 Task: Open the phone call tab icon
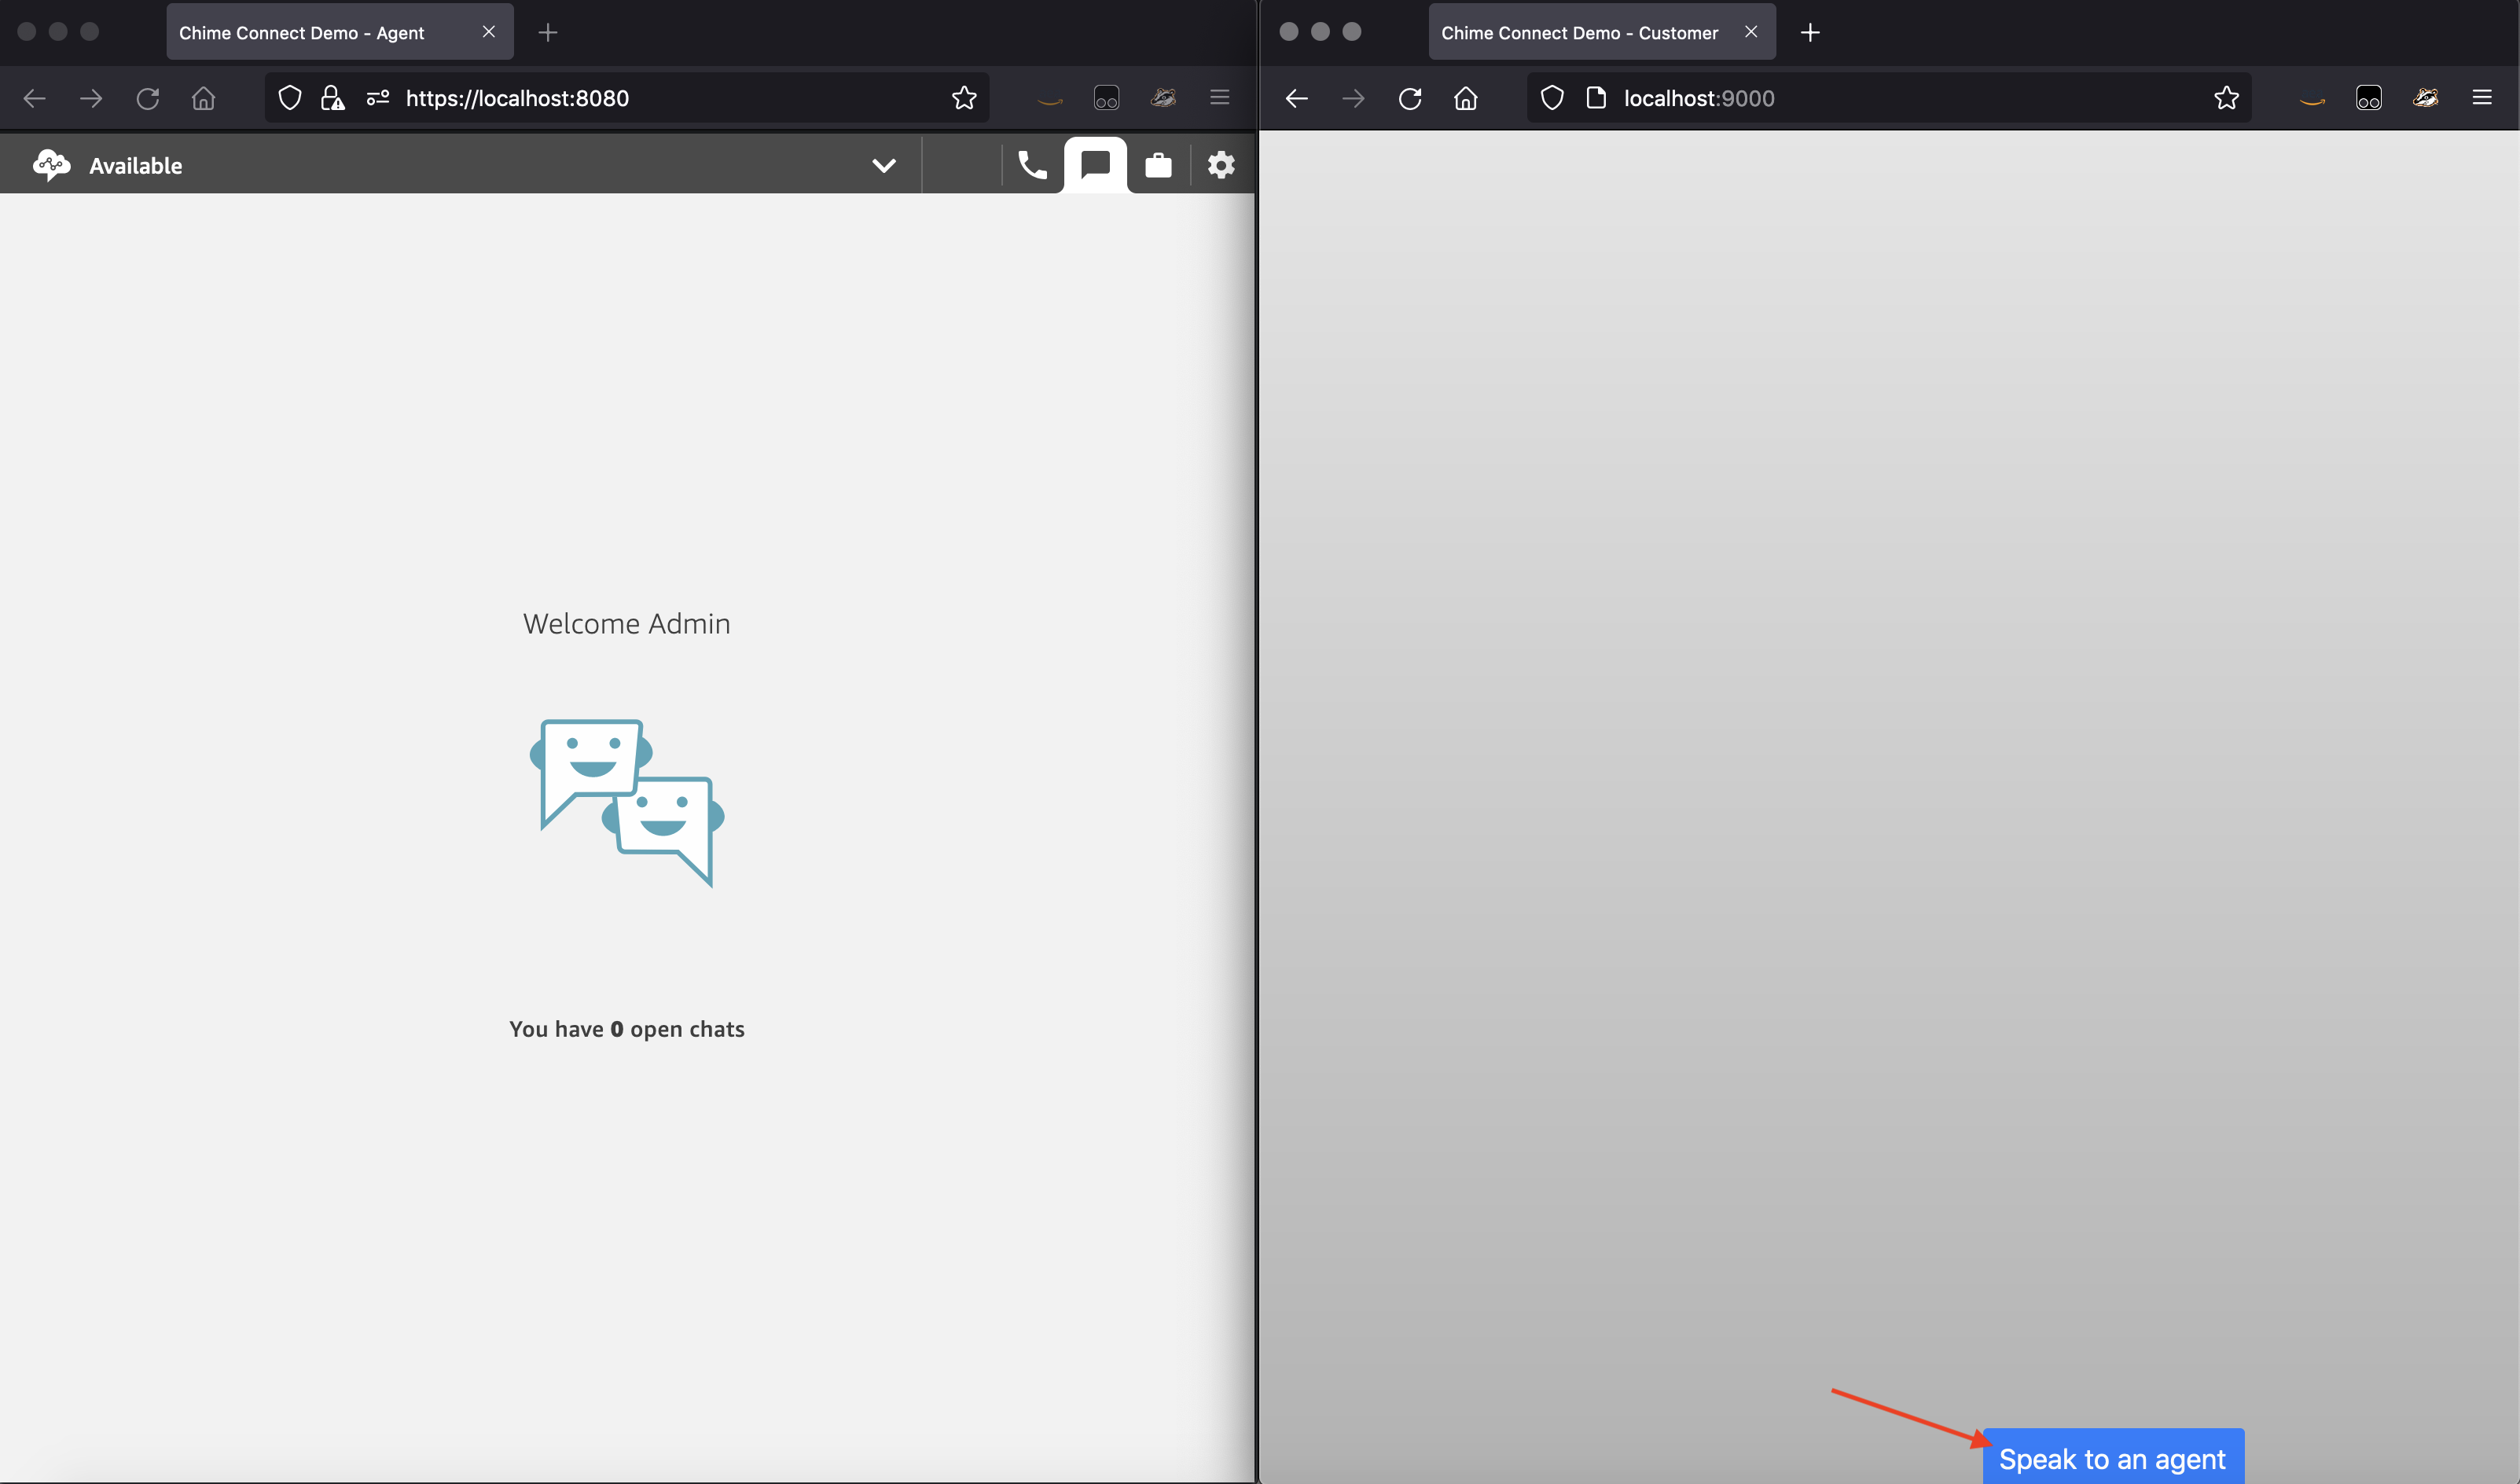(1032, 165)
